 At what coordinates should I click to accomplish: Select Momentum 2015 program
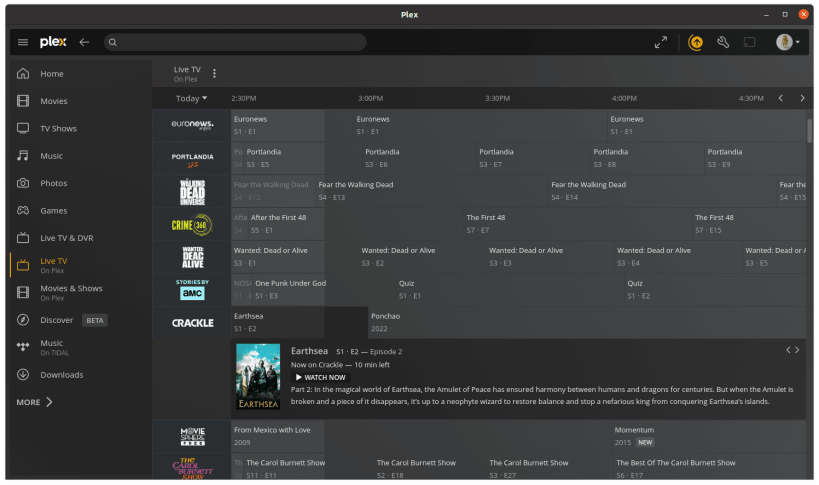[709, 436]
